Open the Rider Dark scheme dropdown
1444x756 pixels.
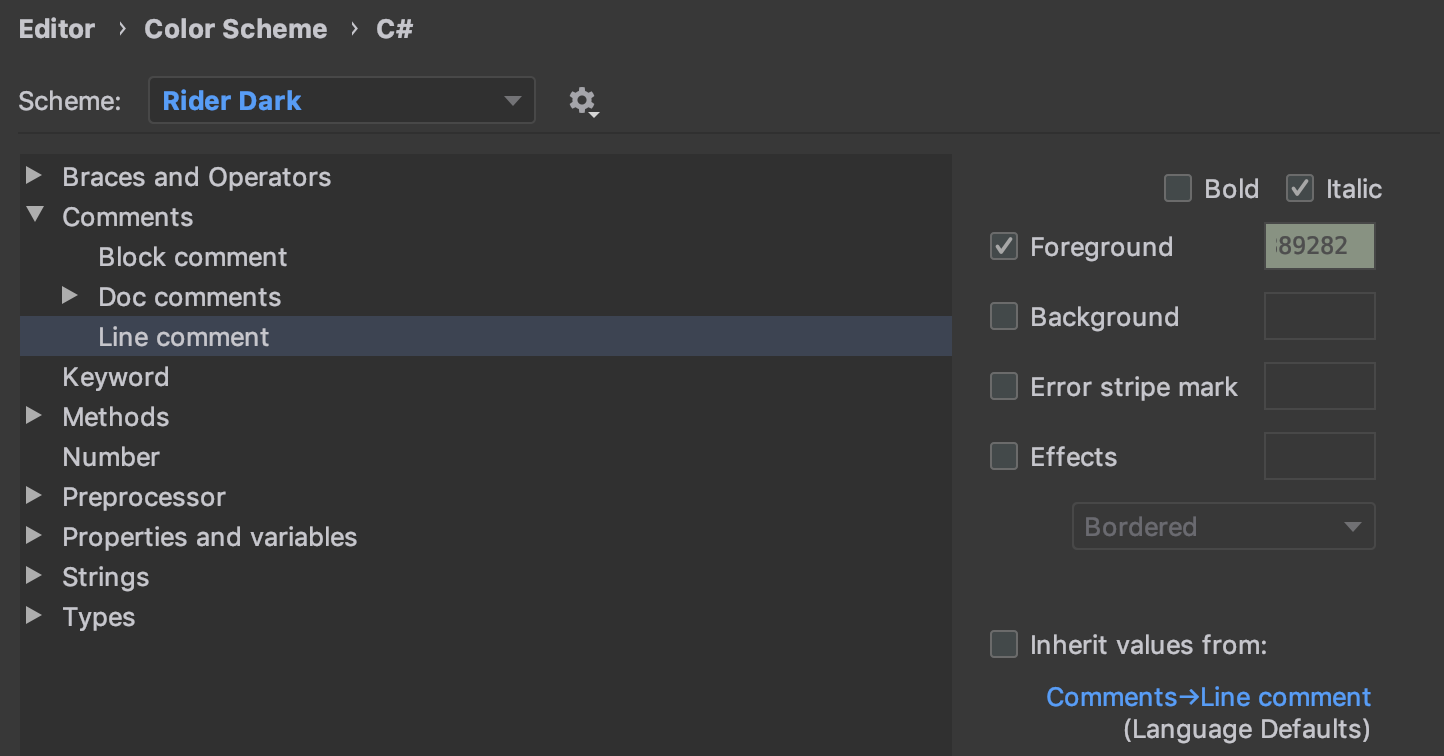(341, 100)
